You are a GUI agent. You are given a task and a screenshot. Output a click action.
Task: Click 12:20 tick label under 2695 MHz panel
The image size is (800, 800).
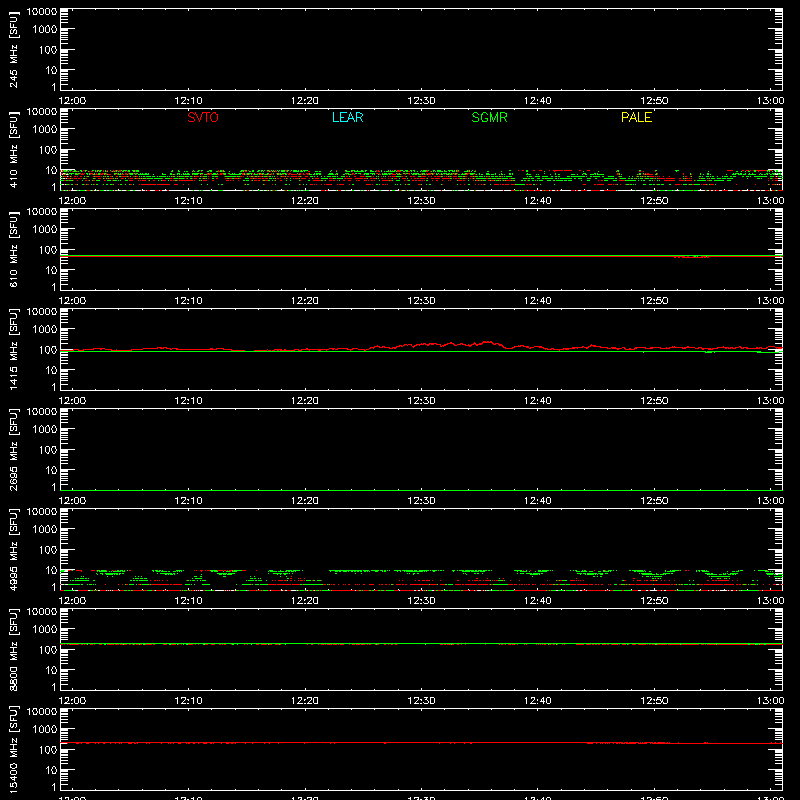point(305,501)
